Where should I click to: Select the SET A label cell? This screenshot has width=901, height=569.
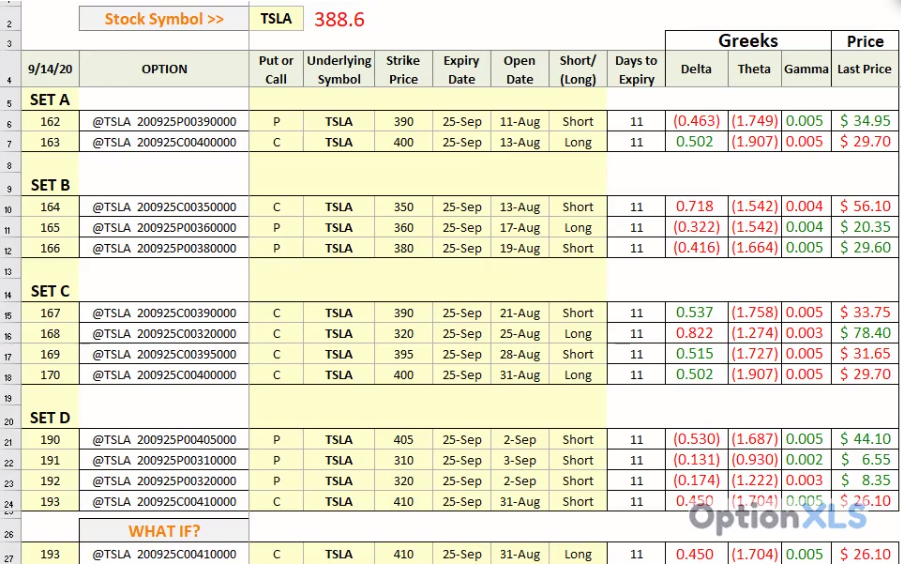click(50, 100)
